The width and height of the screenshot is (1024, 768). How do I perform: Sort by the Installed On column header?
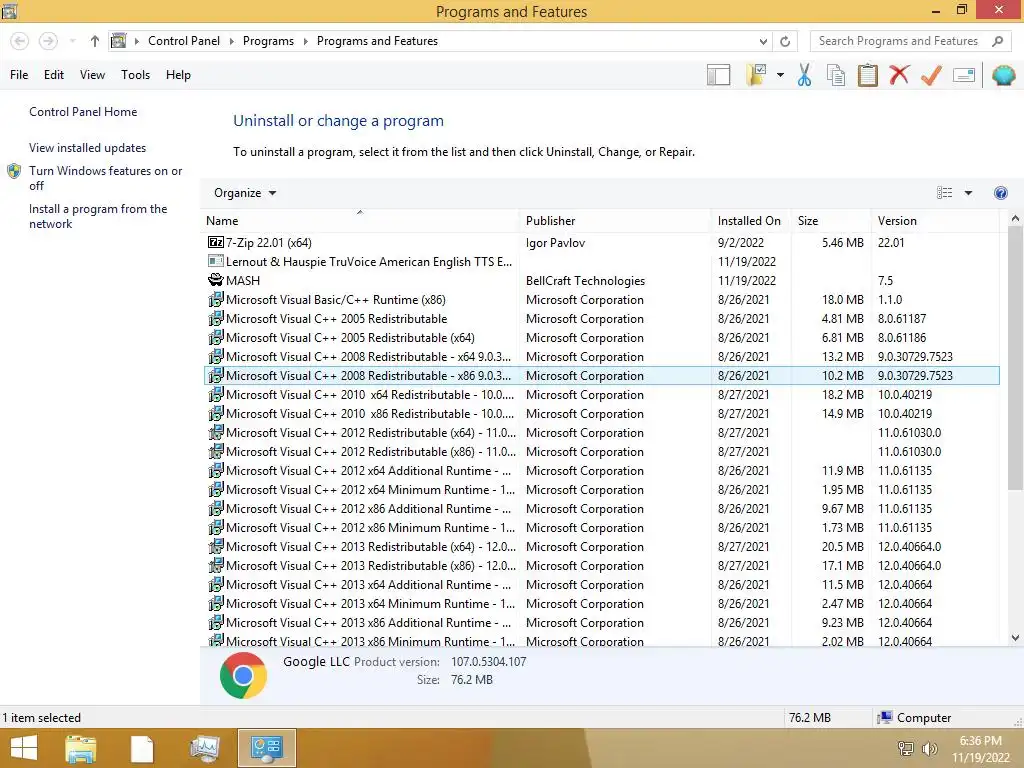coord(751,221)
